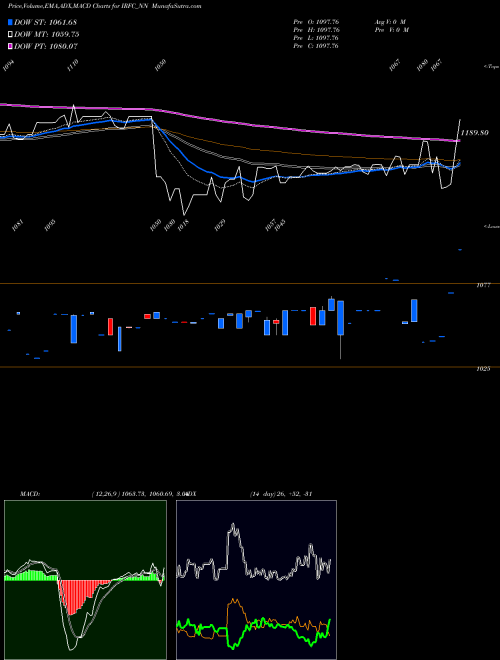Click the 'Pre H: 1097.76' value
The width and height of the screenshot is (500, 660).
coord(316,30)
